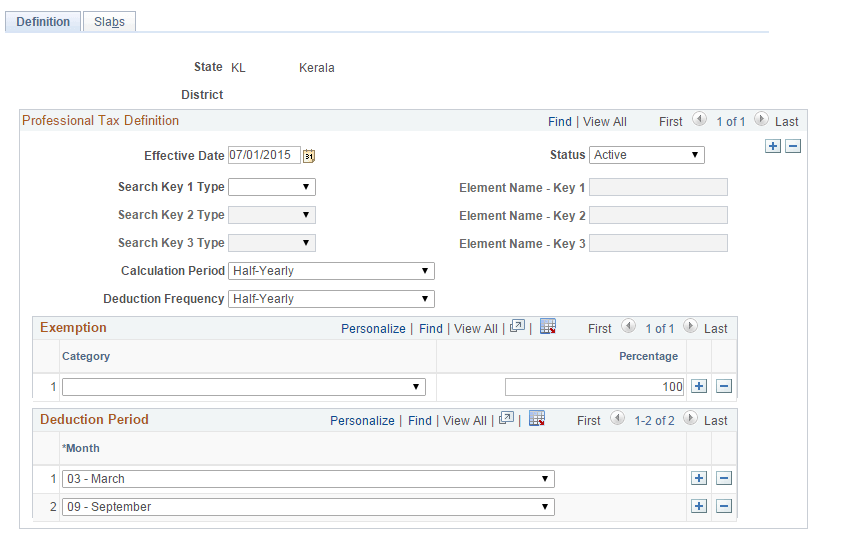Click First in Deduction Period grid header
Screen dimensions: 861x542
(x=589, y=421)
